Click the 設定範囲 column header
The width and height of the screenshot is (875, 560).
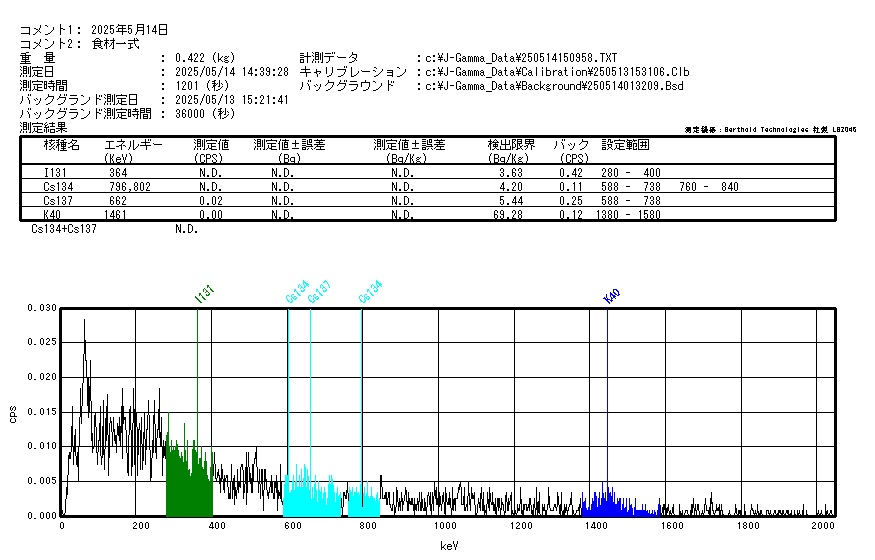point(625,146)
